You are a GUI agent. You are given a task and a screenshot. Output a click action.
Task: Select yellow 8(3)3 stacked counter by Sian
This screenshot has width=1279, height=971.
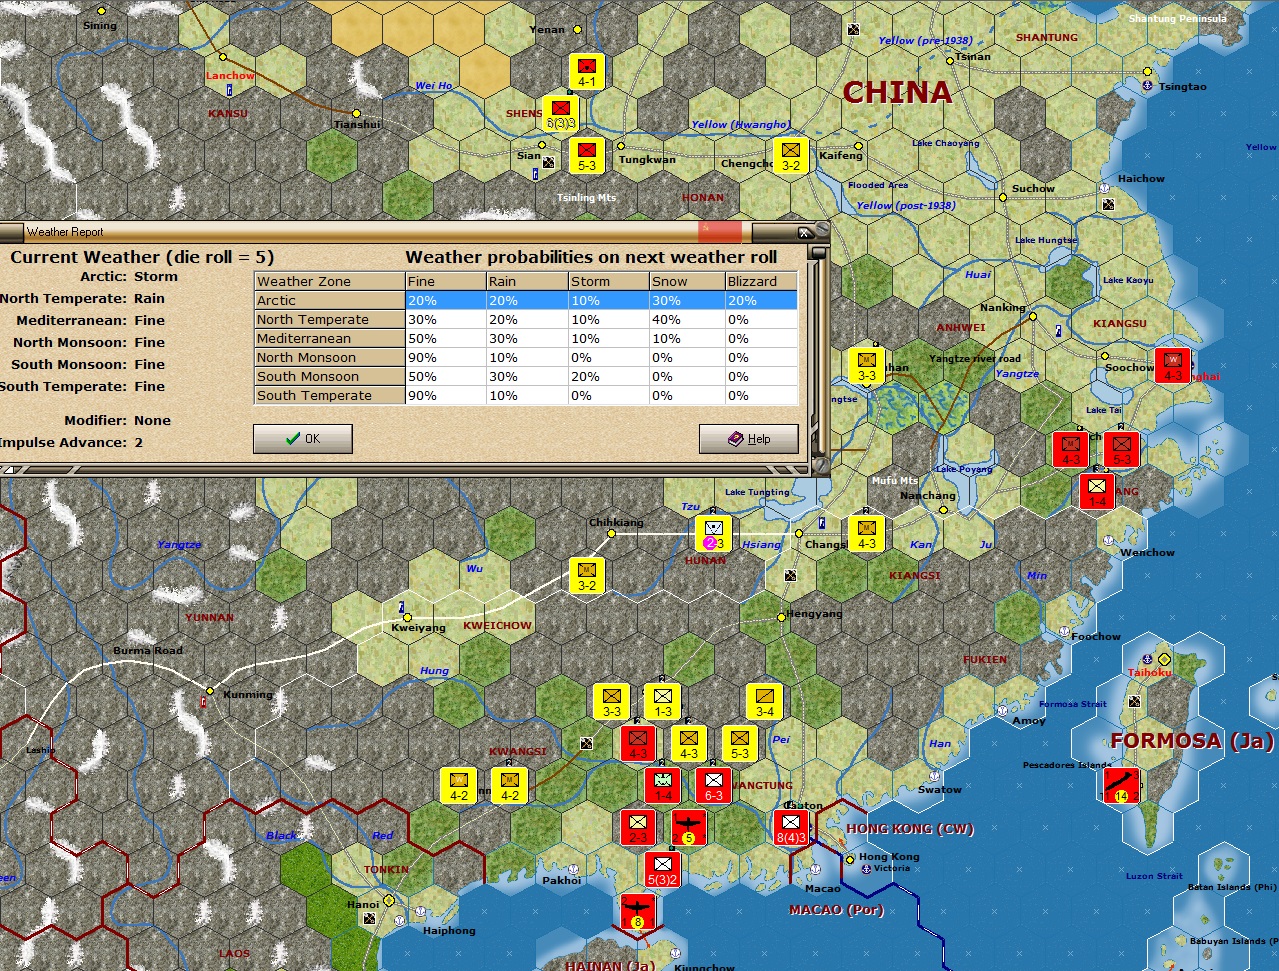(561, 113)
